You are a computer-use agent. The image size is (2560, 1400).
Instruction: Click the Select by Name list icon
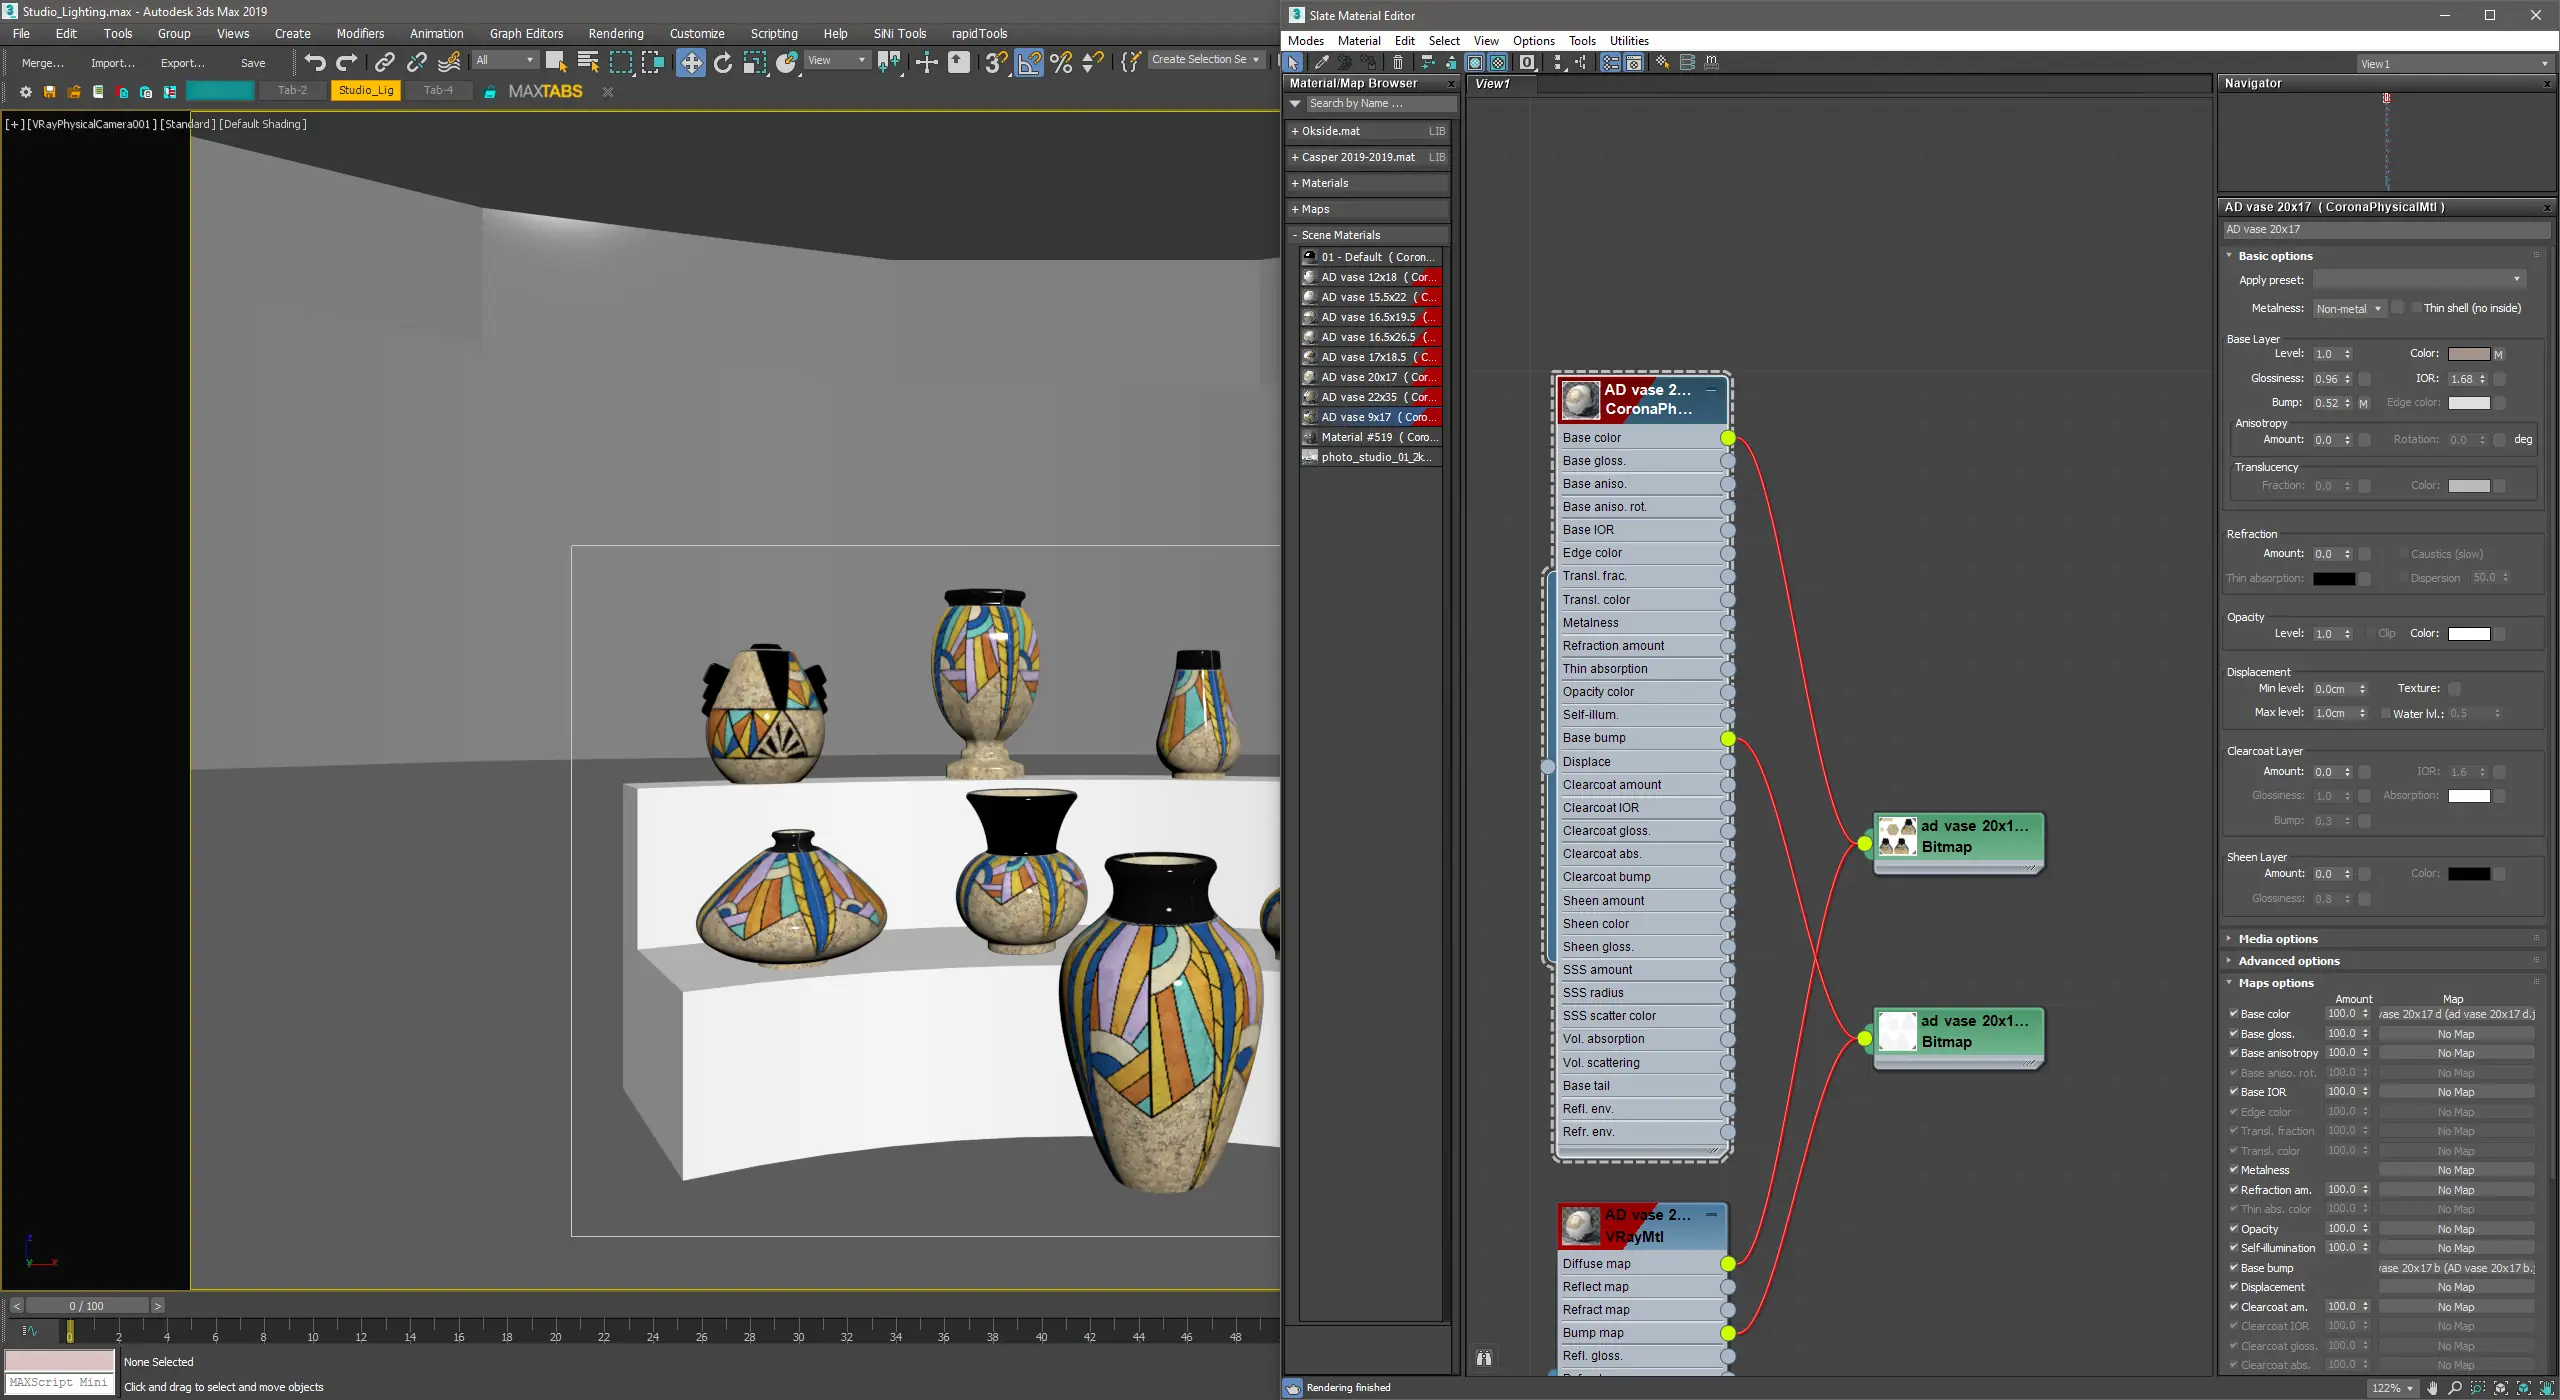click(x=589, y=62)
